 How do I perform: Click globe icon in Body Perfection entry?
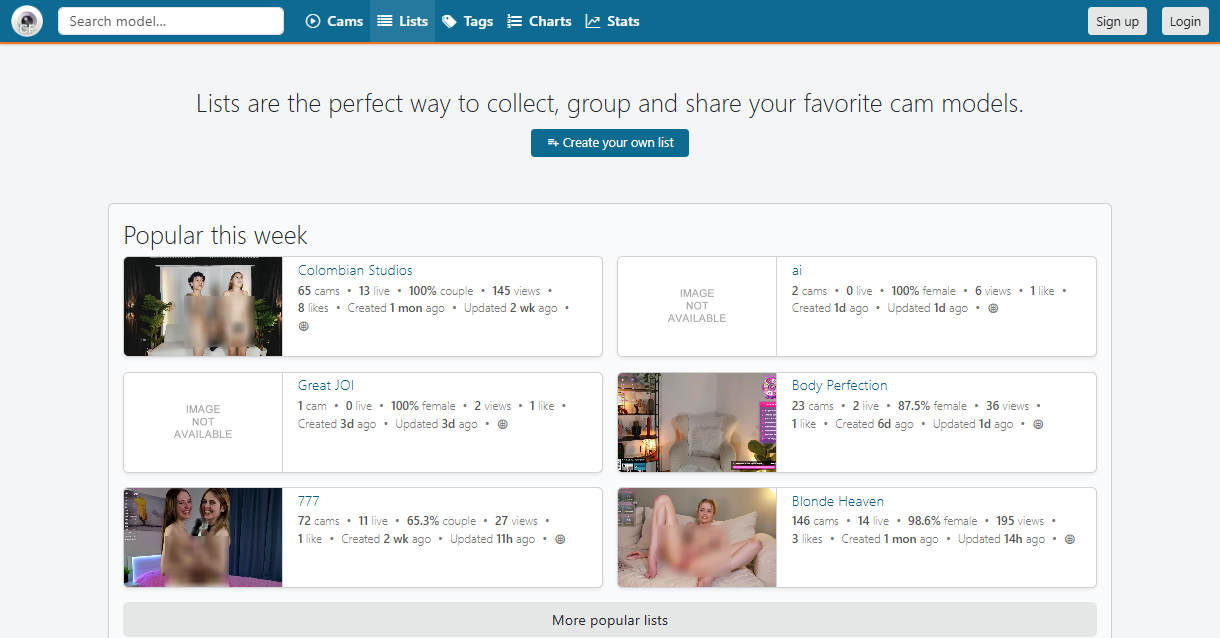click(x=1038, y=424)
